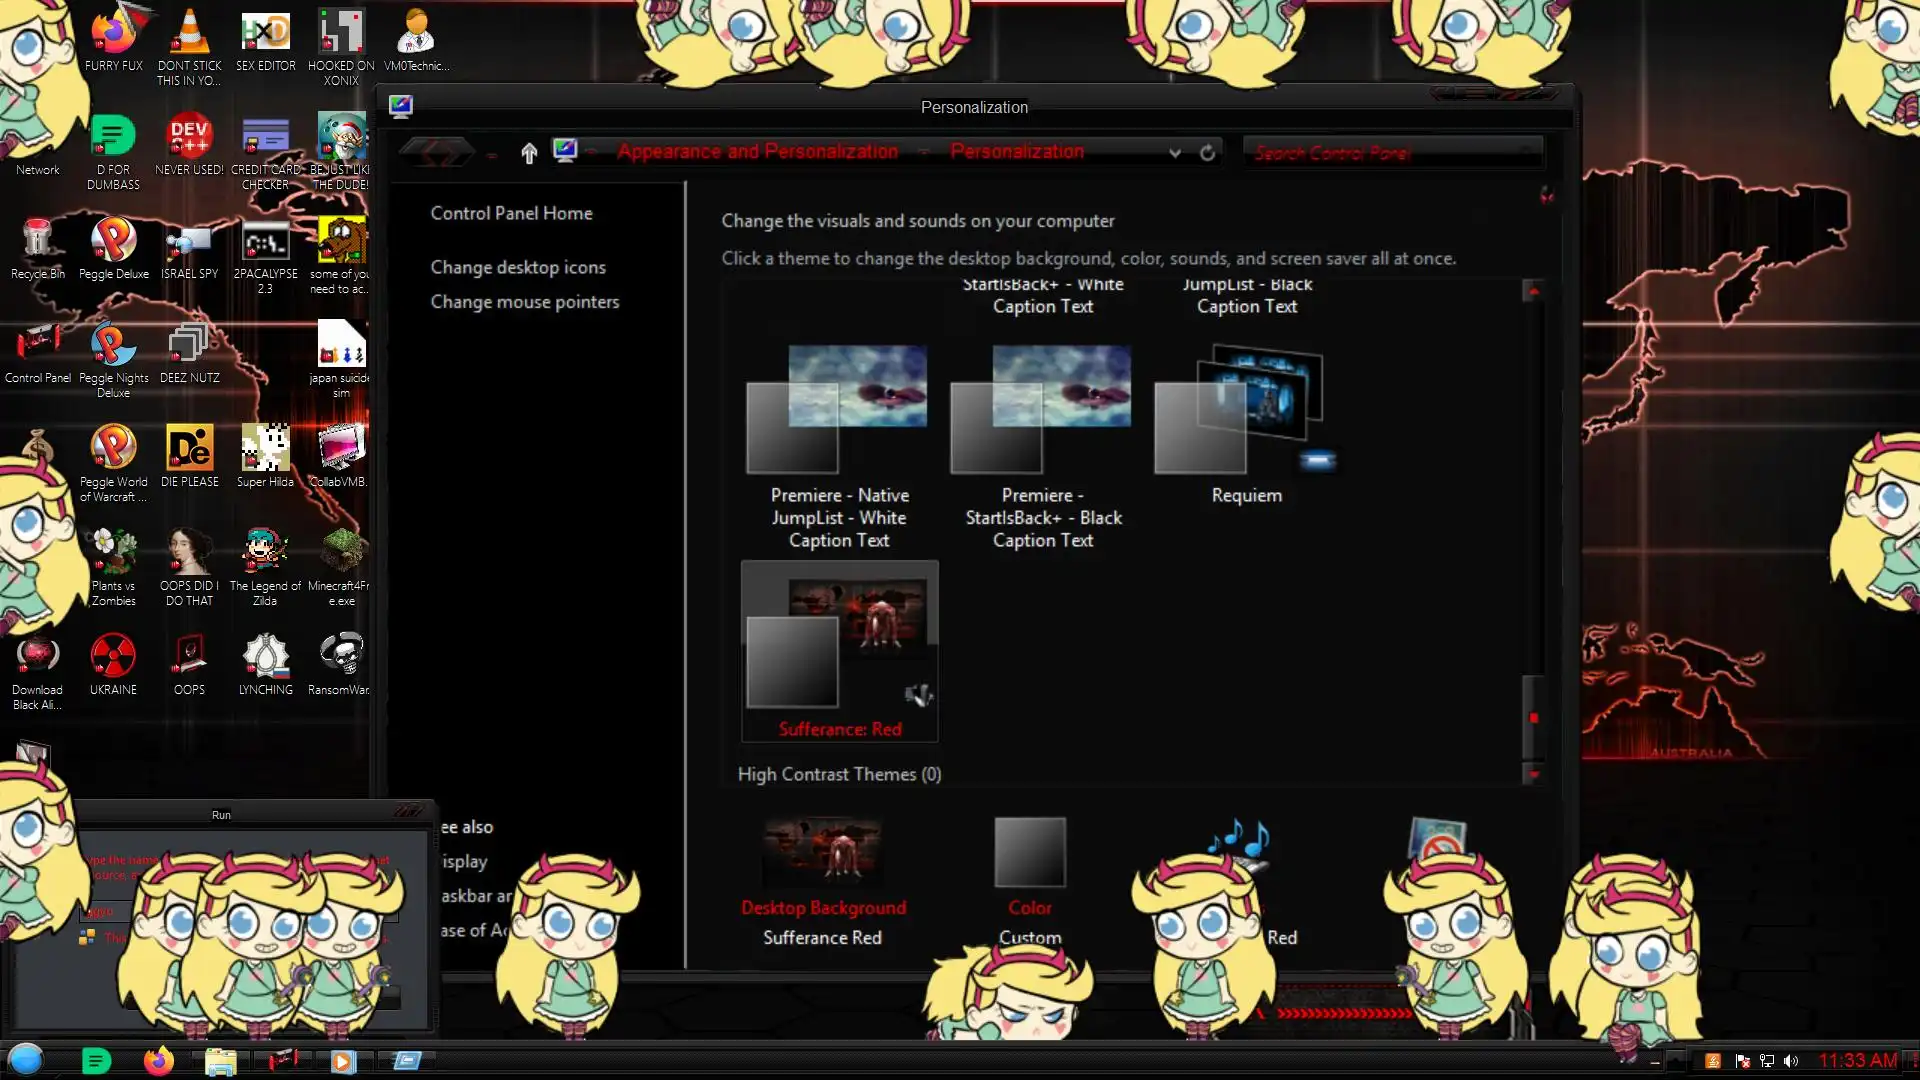Open Control Panel Home link
The height and width of the screenshot is (1080, 1920).
point(511,213)
